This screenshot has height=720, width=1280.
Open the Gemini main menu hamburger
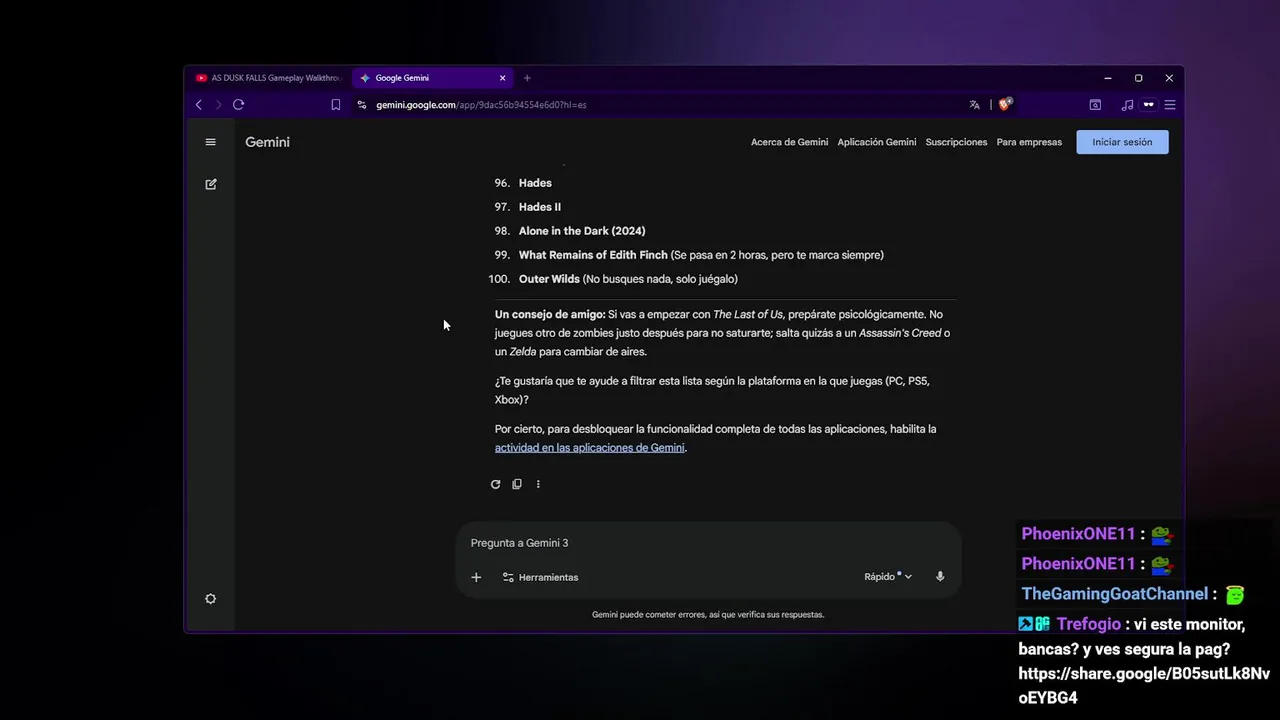[x=210, y=142]
